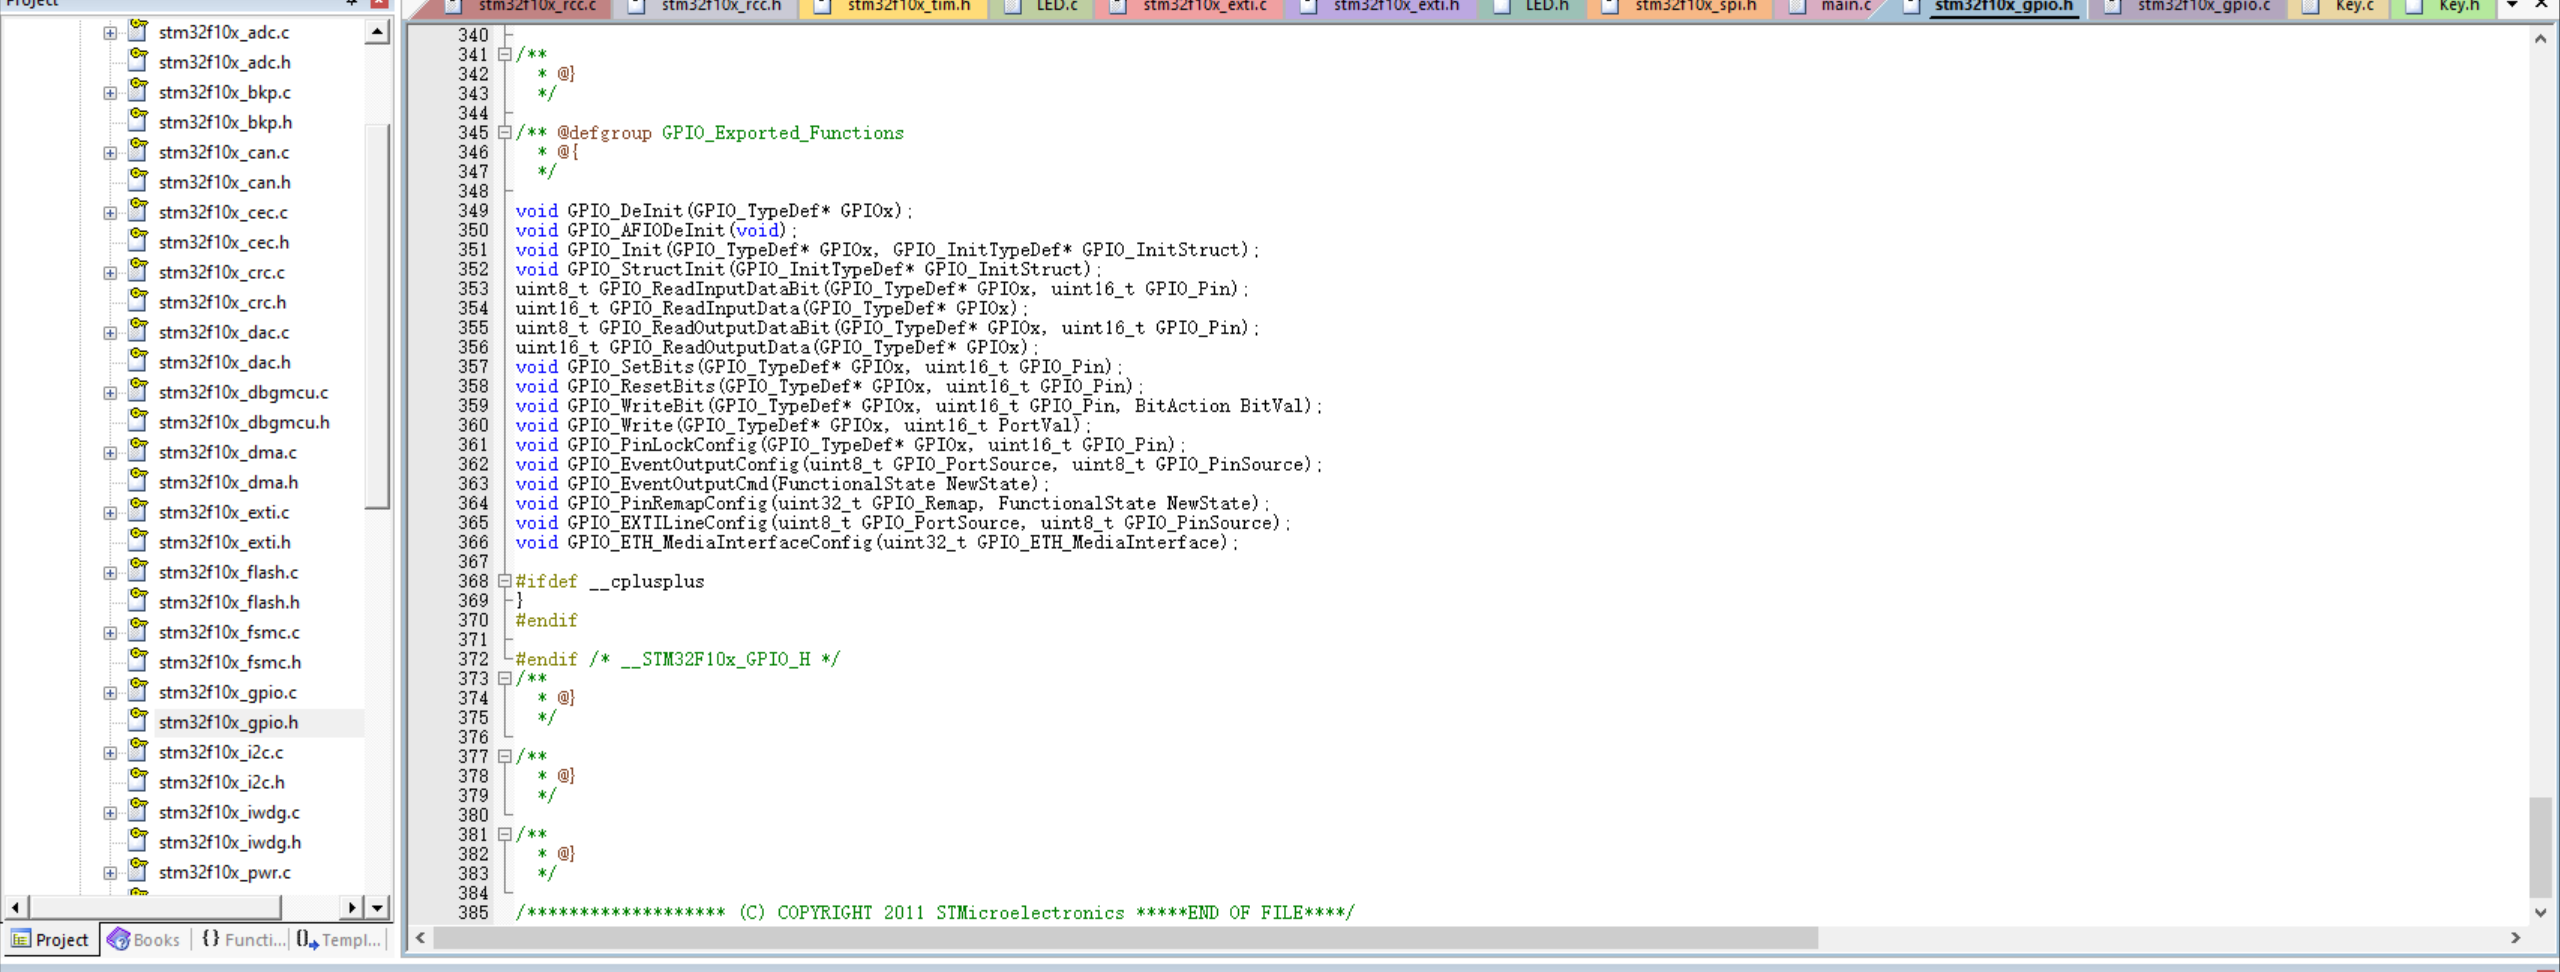Click the file icon beside stm32f10x_i2c.h
This screenshot has height=972, width=2560.
tap(139, 781)
